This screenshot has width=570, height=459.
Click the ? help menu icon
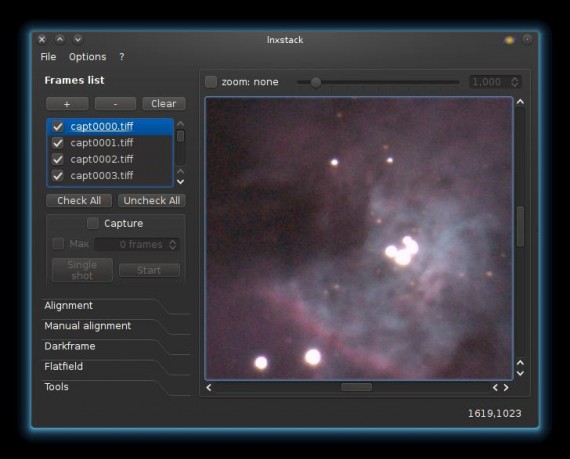tap(122, 57)
